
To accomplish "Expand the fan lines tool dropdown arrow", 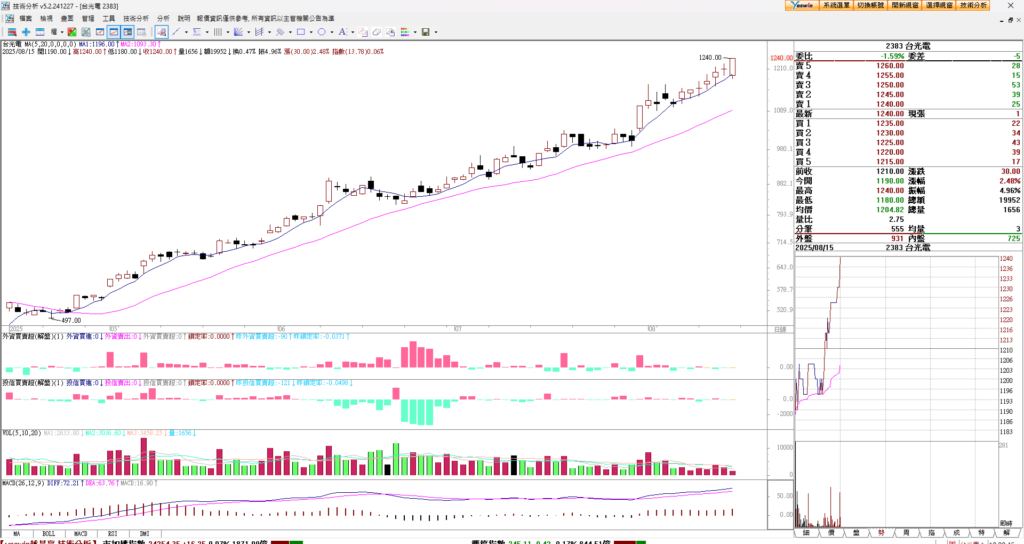I will click(x=248, y=31).
